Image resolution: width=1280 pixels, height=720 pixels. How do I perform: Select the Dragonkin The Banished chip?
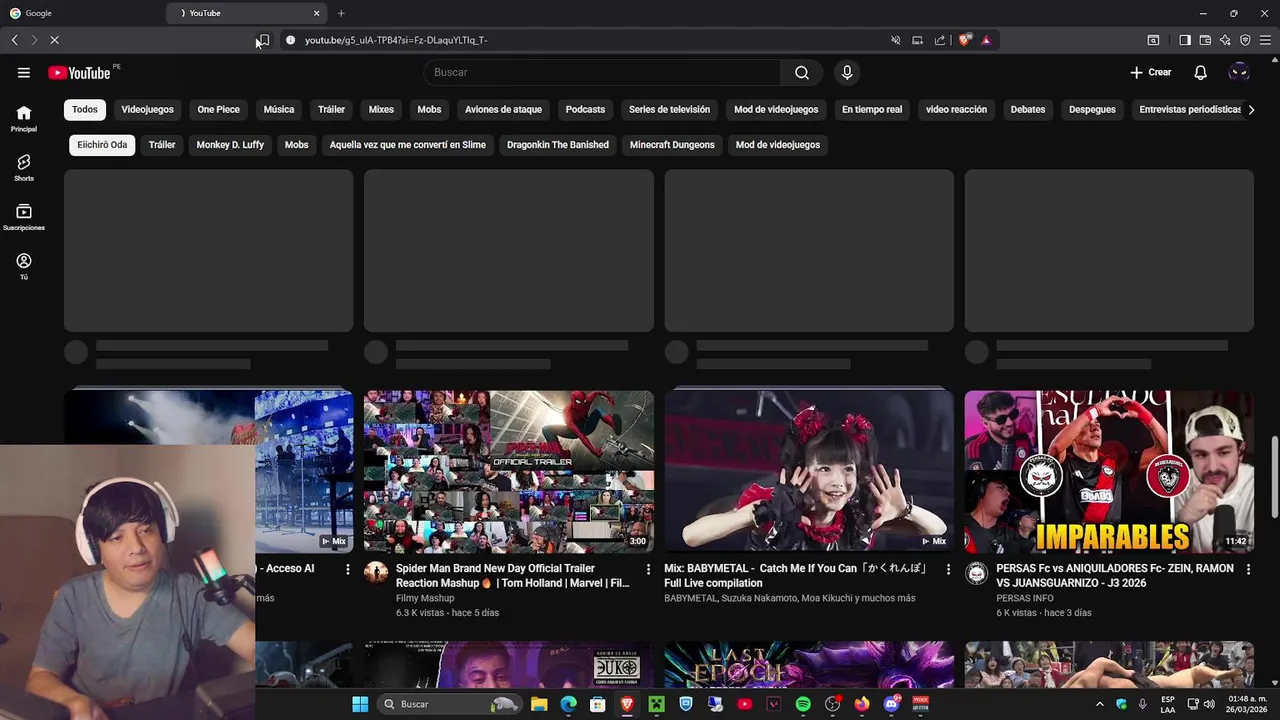click(x=558, y=144)
